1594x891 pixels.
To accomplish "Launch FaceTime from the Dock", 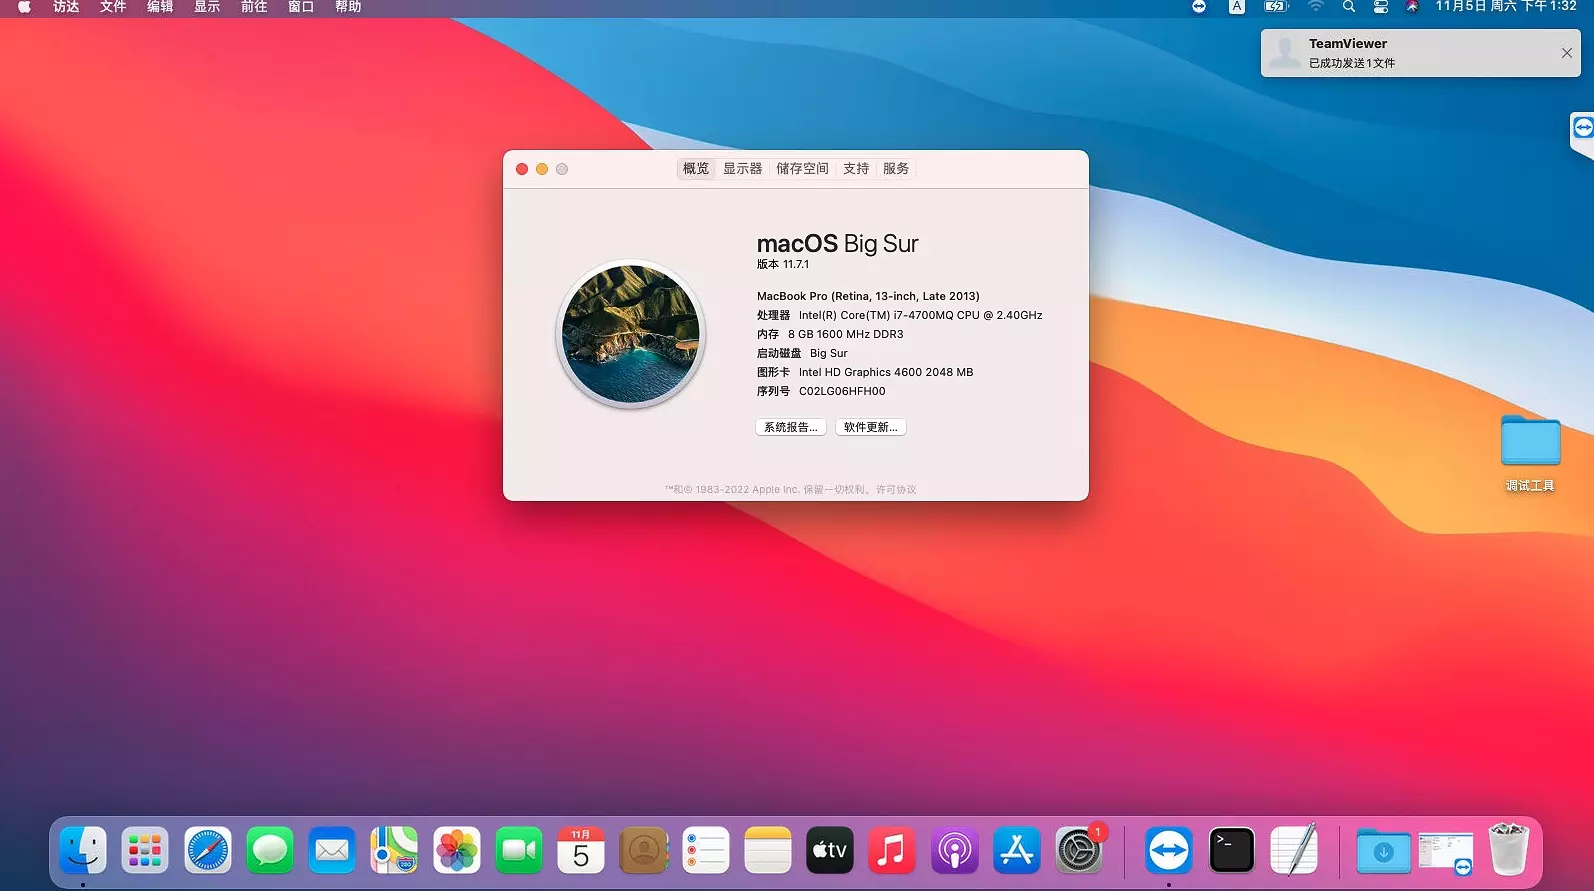I will [x=519, y=851].
